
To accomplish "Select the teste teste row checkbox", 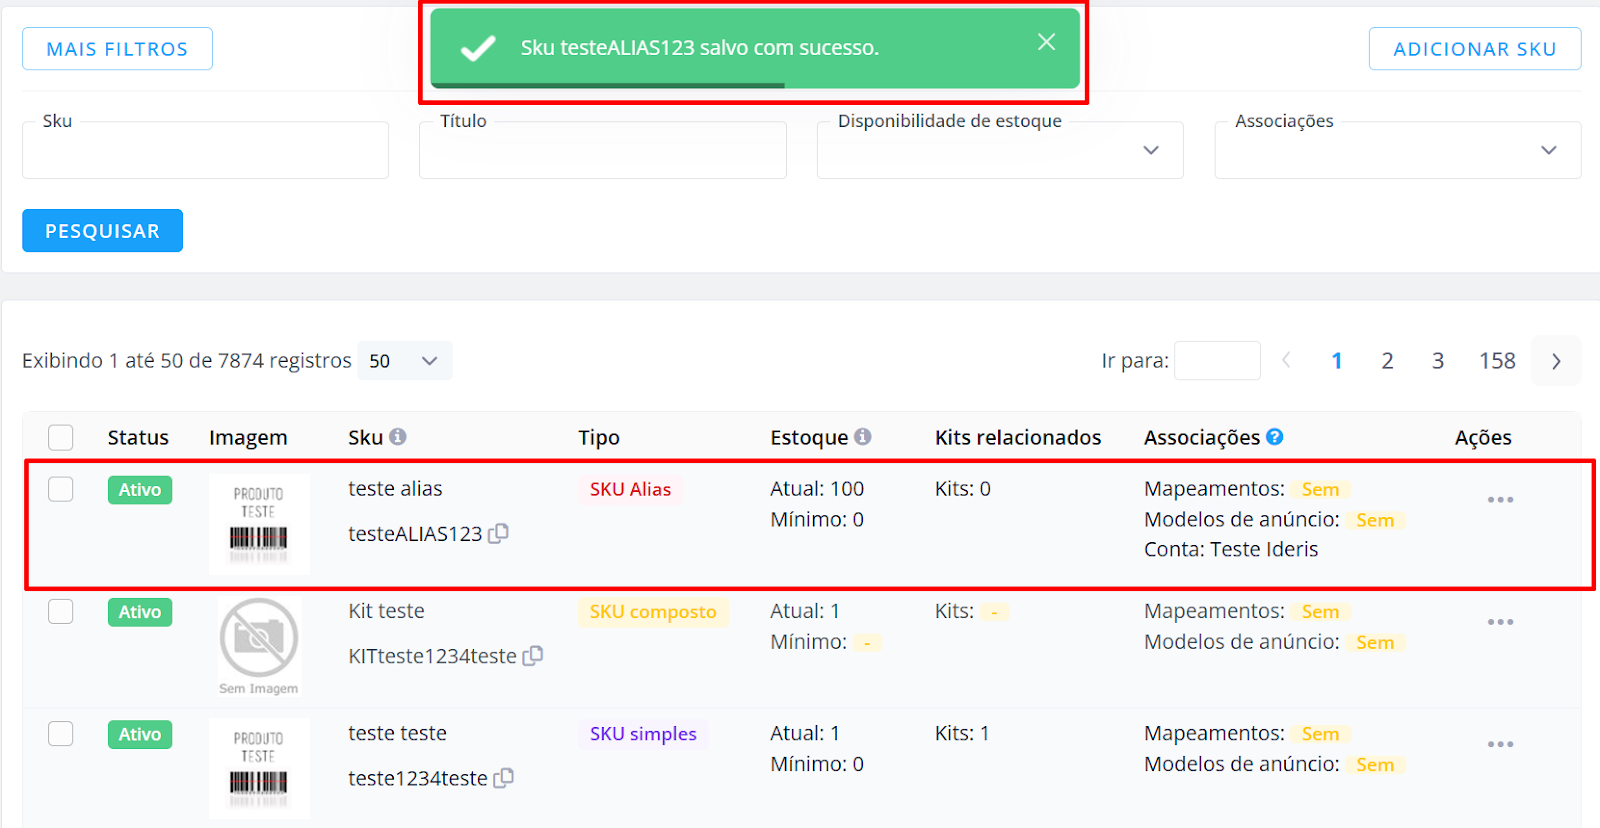I will point(61,733).
